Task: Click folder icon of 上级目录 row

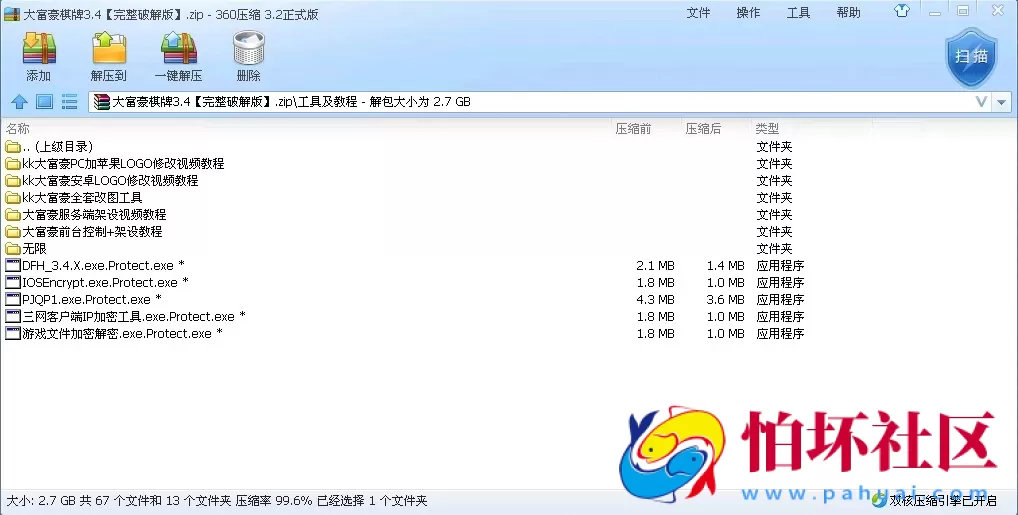Action: tap(12, 147)
